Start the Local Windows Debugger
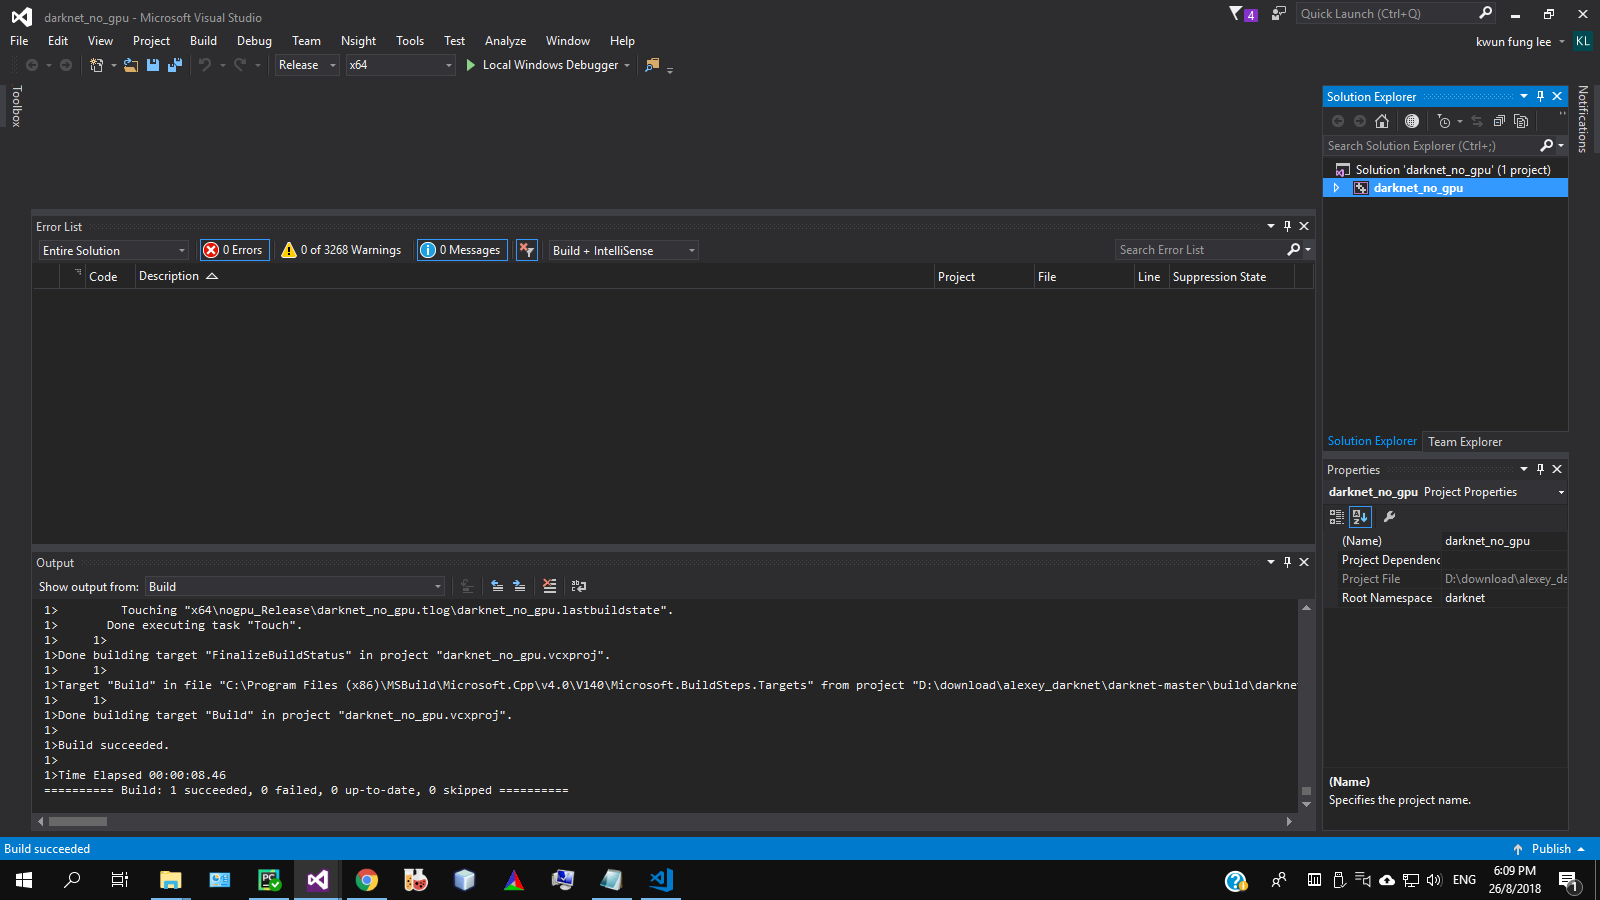The image size is (1600, 900). (x=541, y=65)
